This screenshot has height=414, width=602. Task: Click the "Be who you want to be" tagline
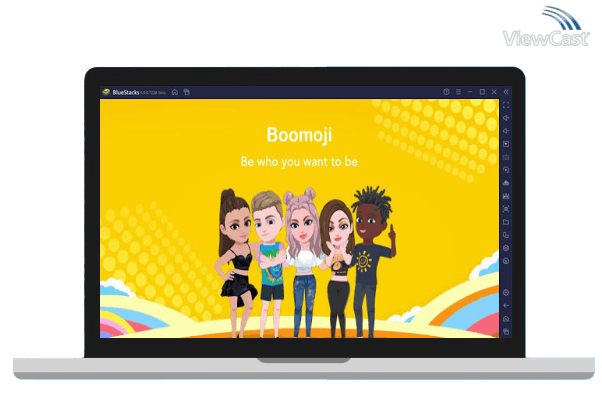click(x=299, y=162)
